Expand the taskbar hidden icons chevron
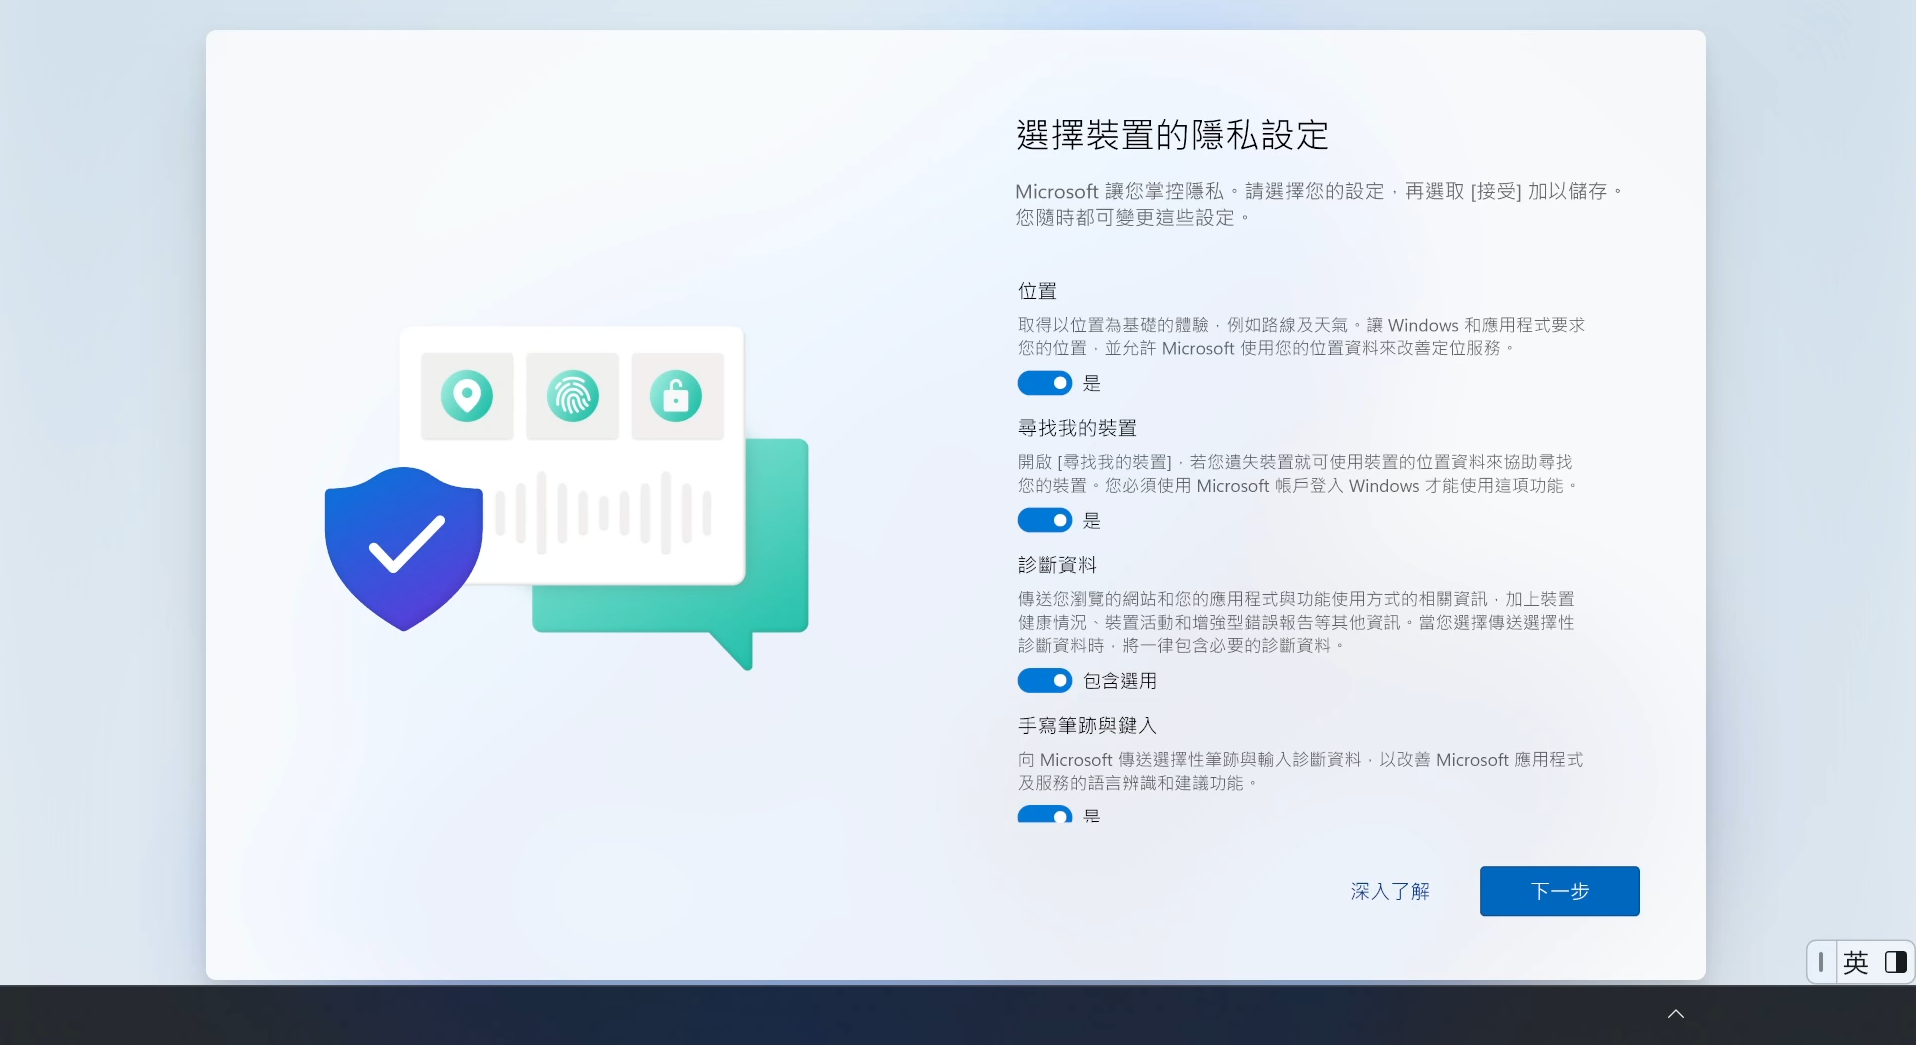 pyautogui.click(x=1676, y=1014)
